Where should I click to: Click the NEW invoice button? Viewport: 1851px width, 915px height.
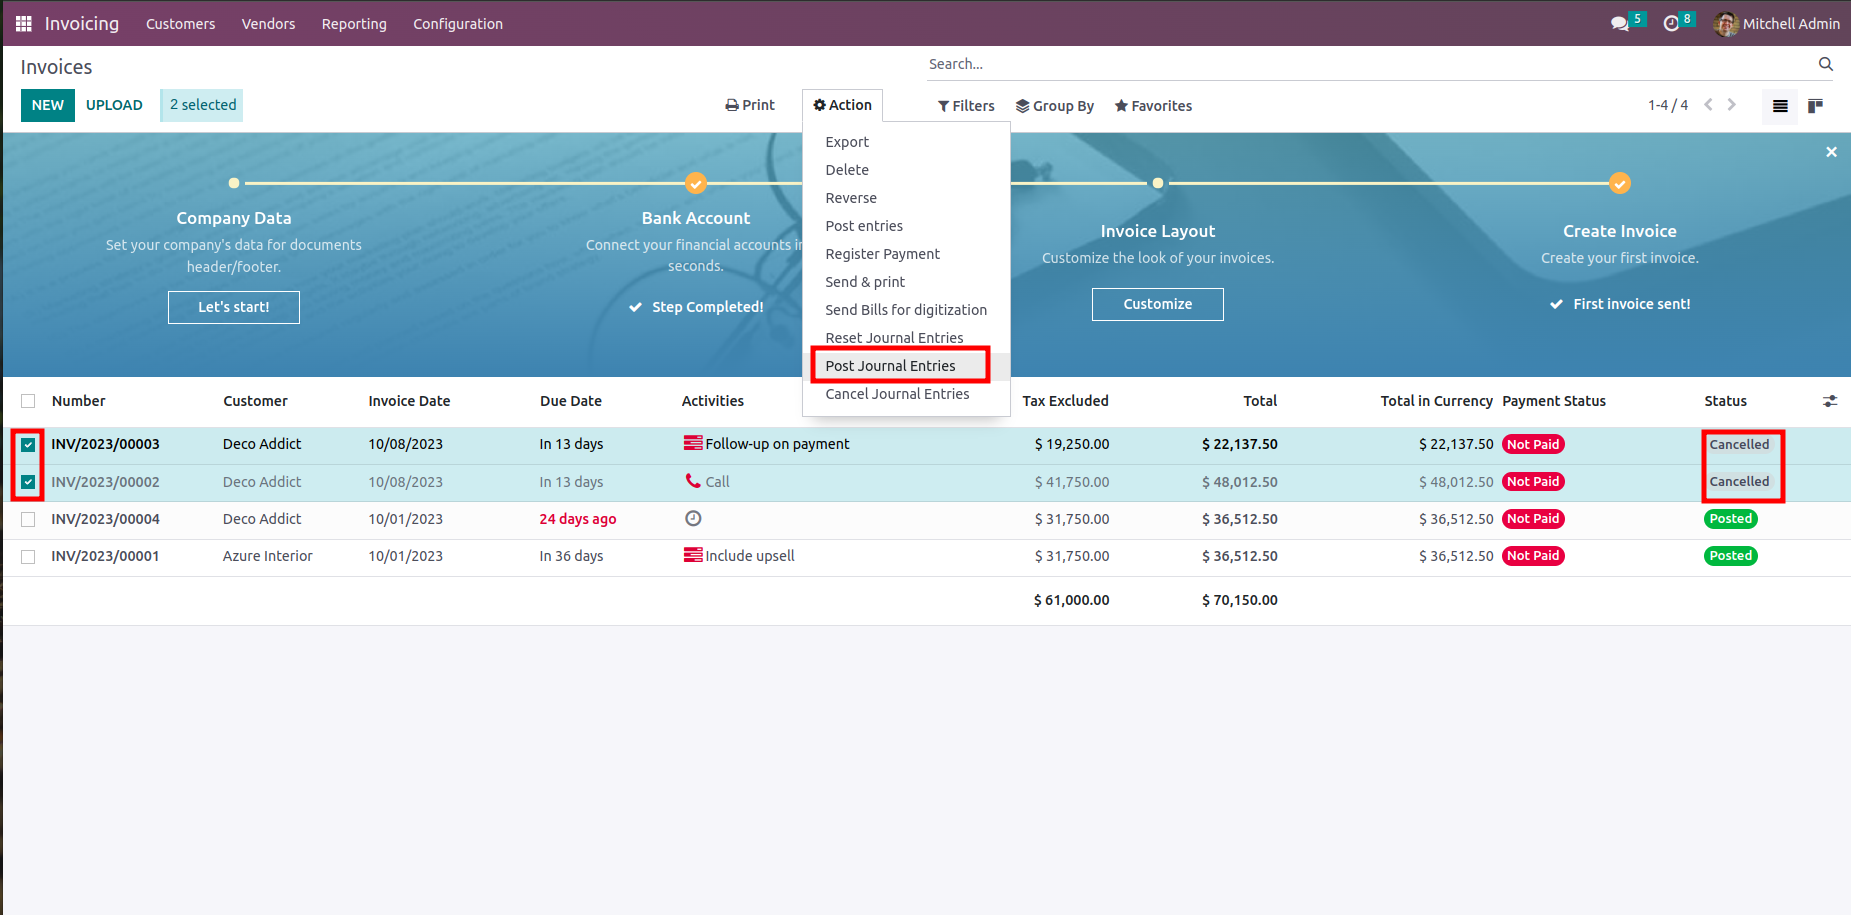[x=48, y=105]
